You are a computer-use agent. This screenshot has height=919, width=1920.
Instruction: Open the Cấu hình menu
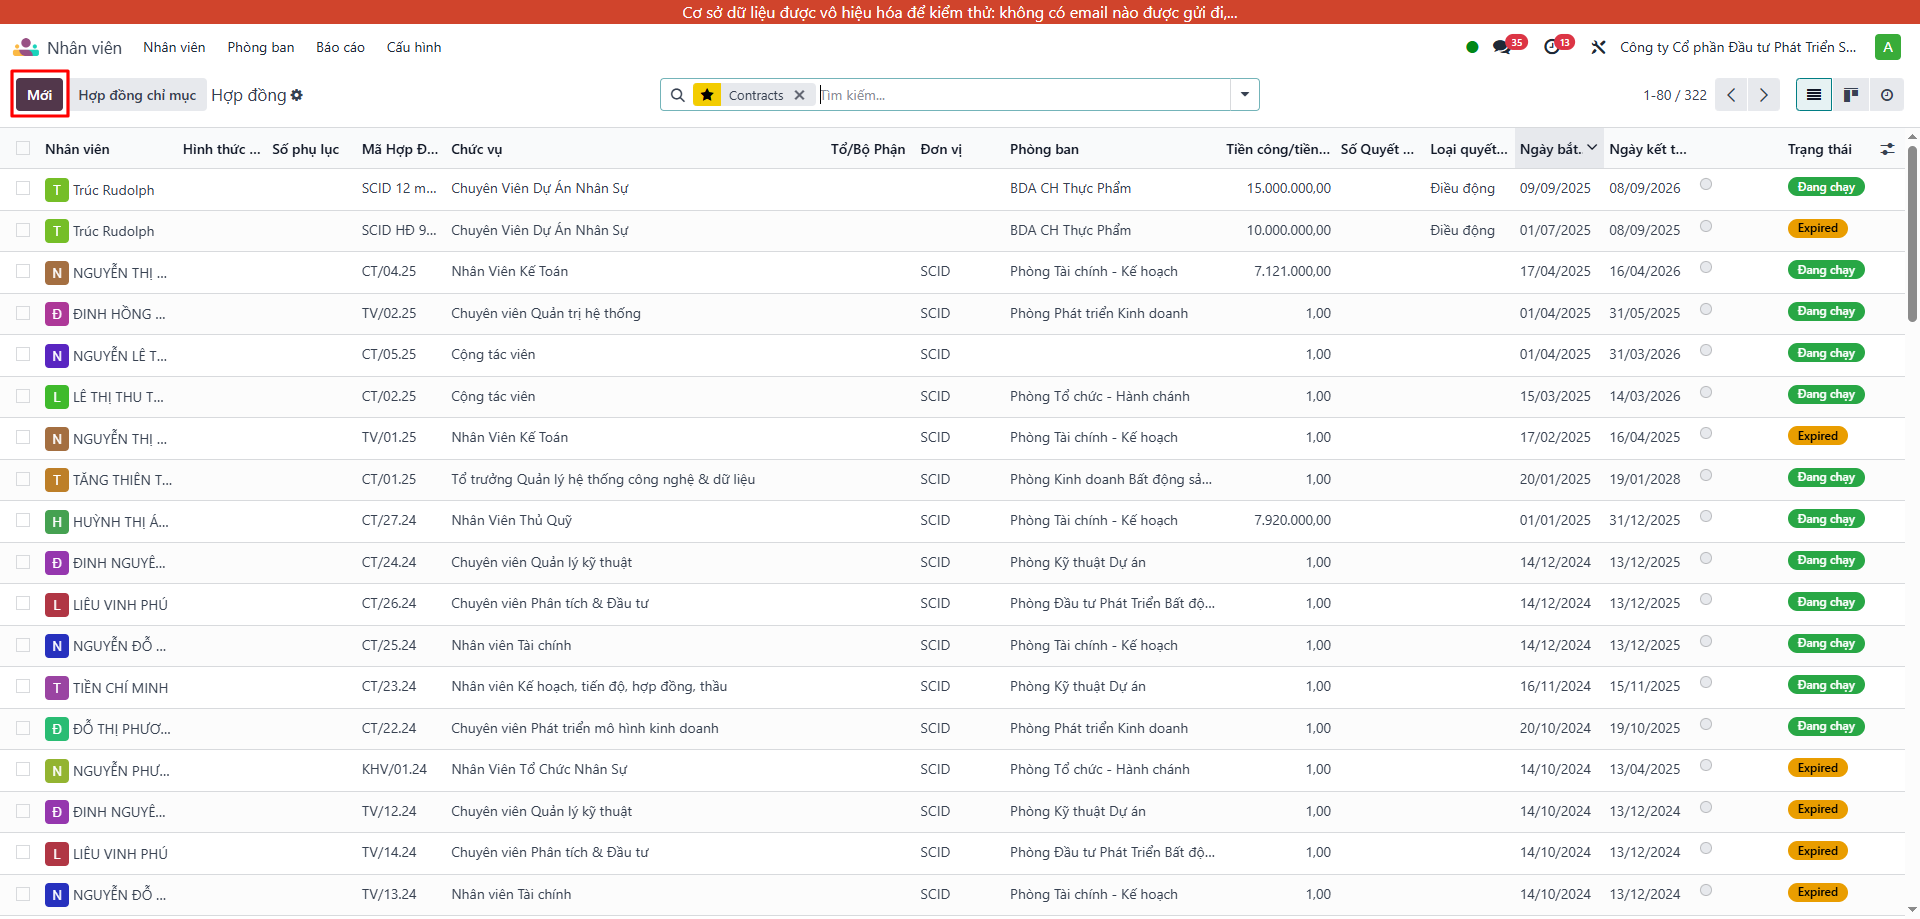click(414, 47)
